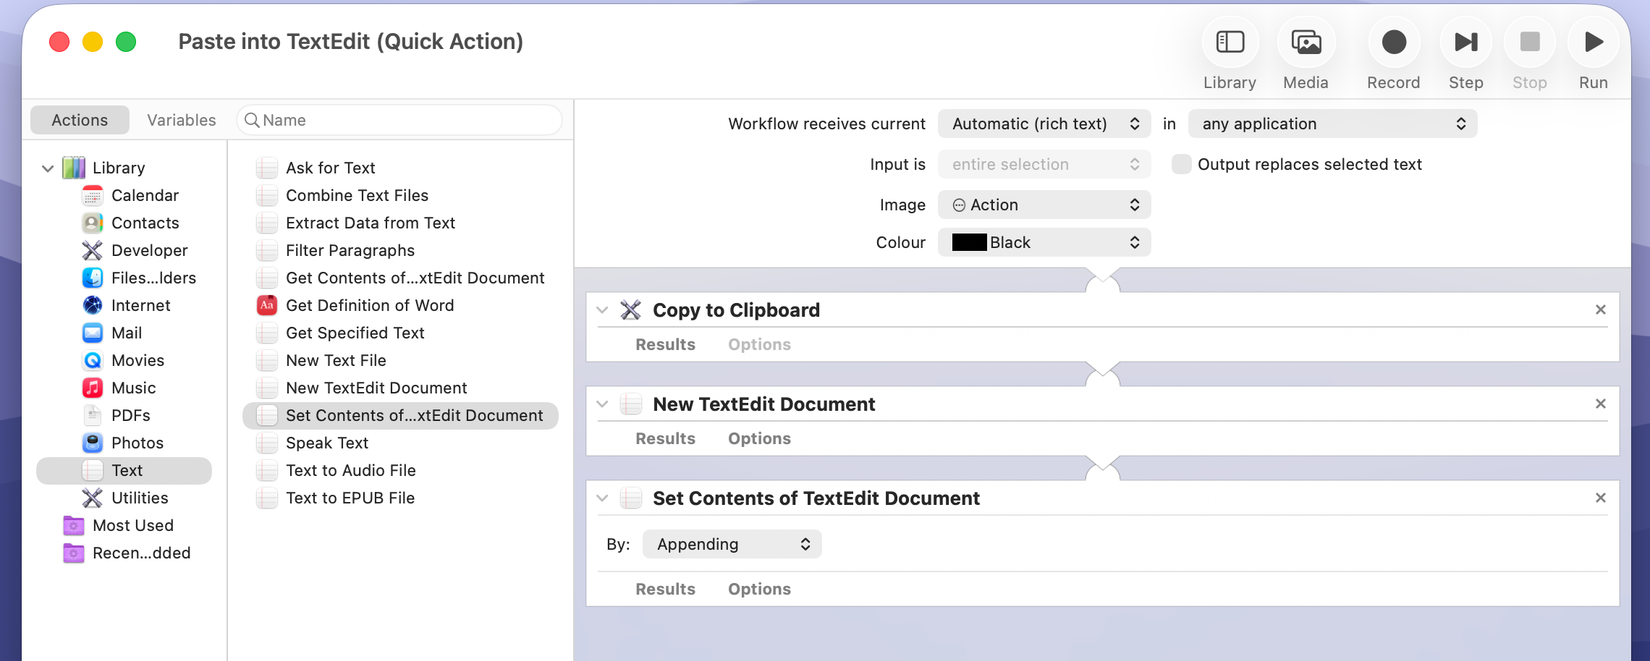The width and height of the screenshot is (1650, 661).
Task: Open the By: Appending dropdown
Action: pyautogui.click(x=732, y=544)
